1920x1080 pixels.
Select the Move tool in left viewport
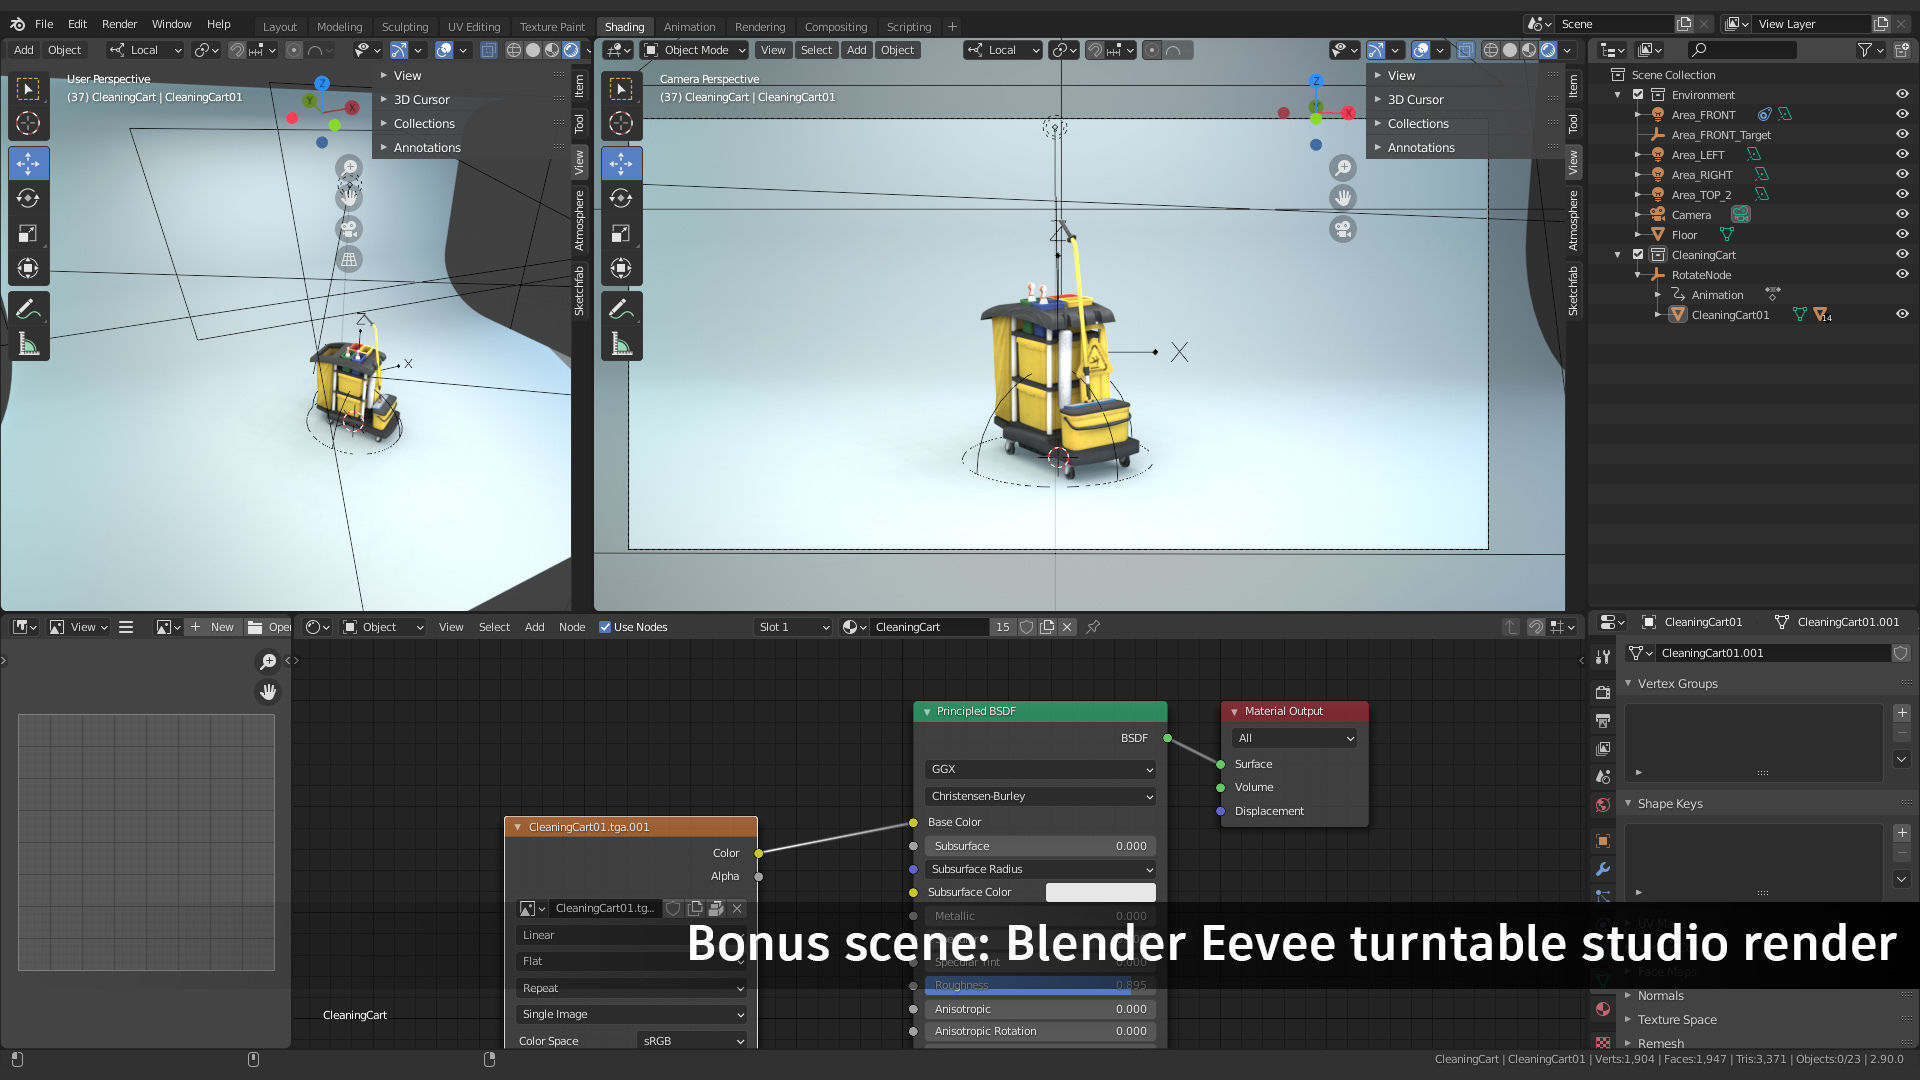(x=28, y=163)
